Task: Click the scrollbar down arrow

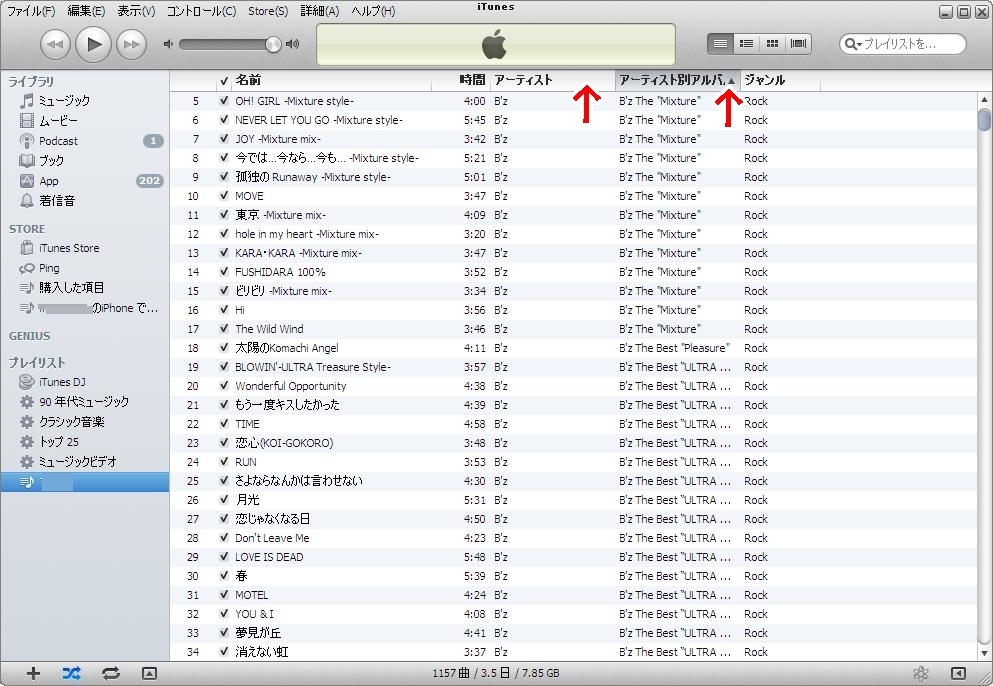Action: (984, 653)
